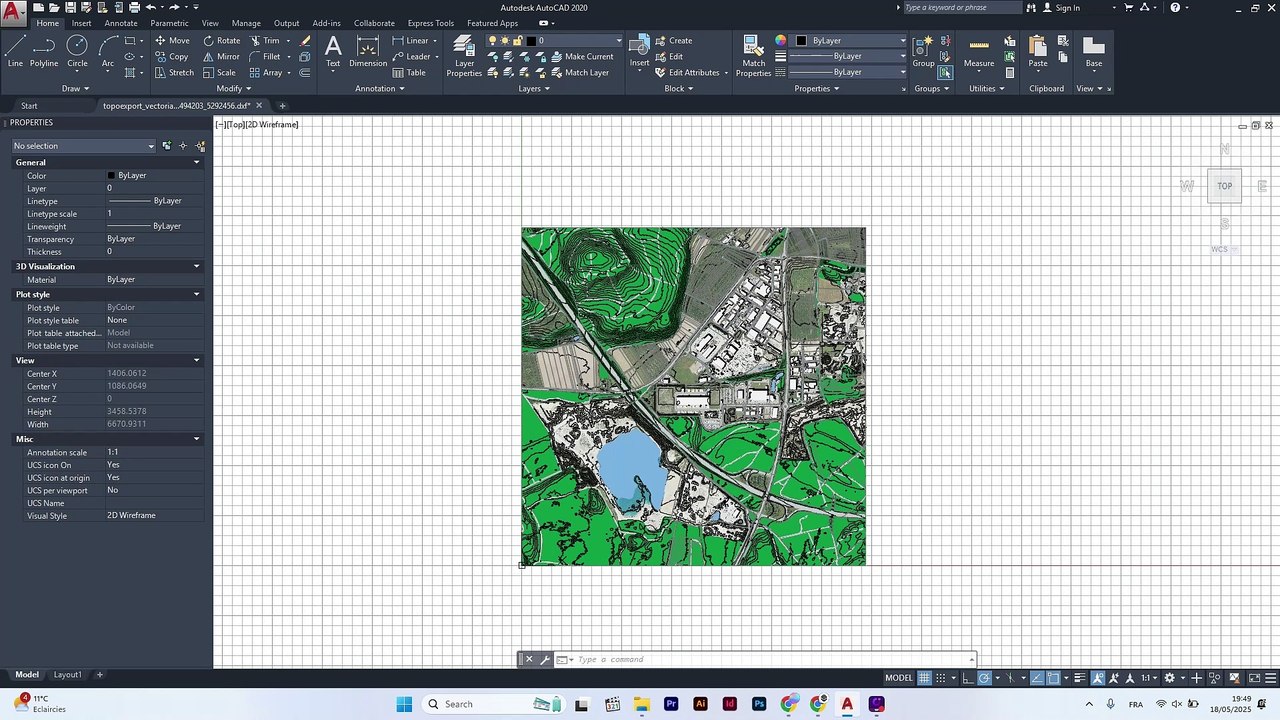Viewport: 1280px width, 720px height.
Task: Select the Circle tool
Action: click(77, 51)
